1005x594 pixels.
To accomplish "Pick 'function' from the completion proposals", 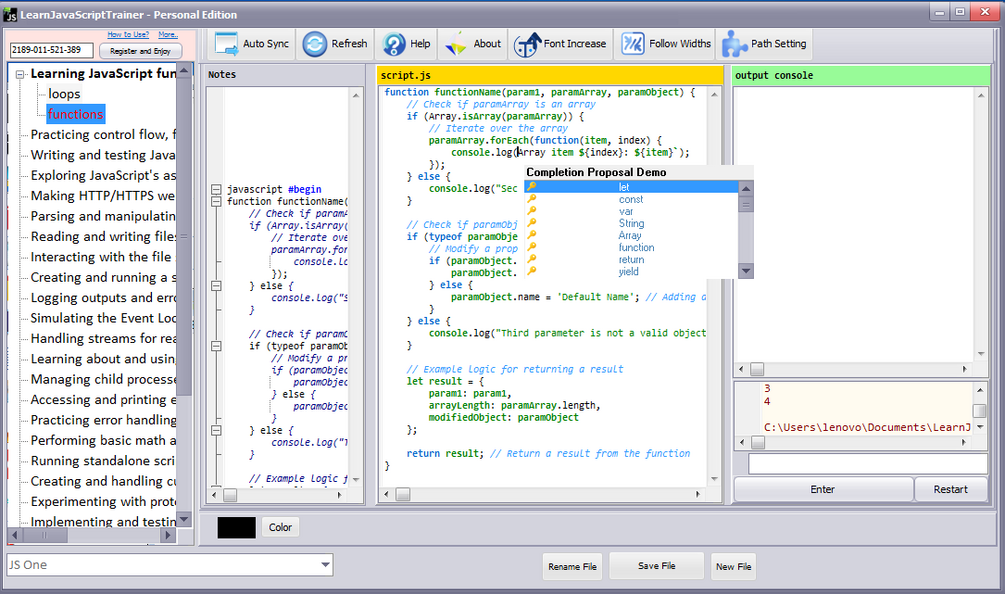I will point(631,247).
